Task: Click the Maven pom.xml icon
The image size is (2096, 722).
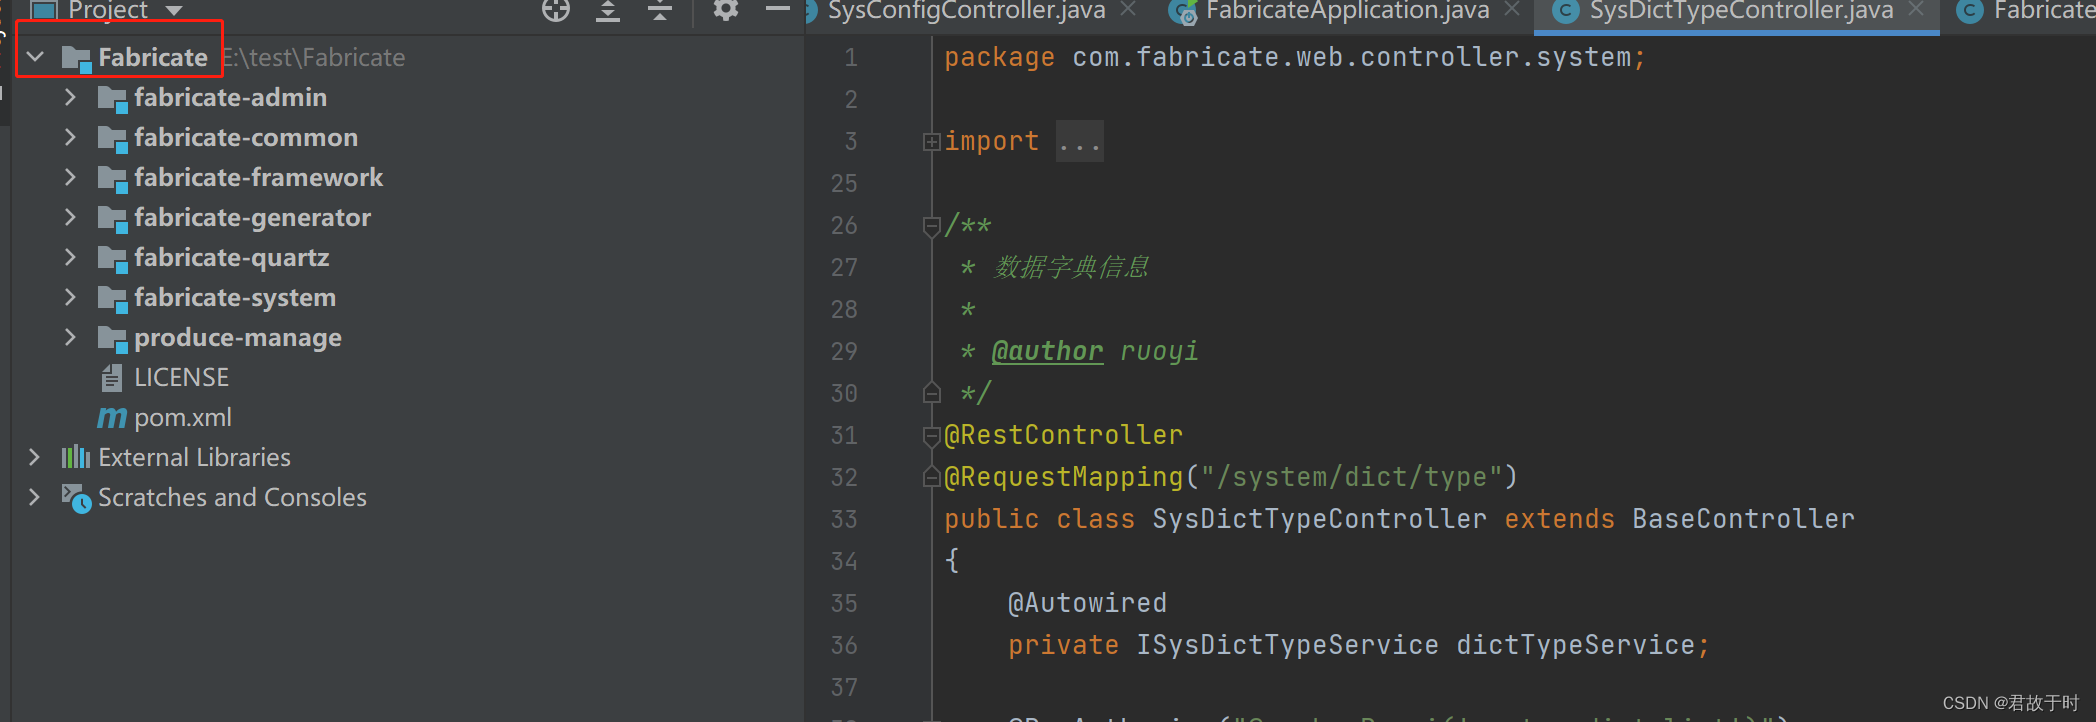Action: tap(112, 418)
